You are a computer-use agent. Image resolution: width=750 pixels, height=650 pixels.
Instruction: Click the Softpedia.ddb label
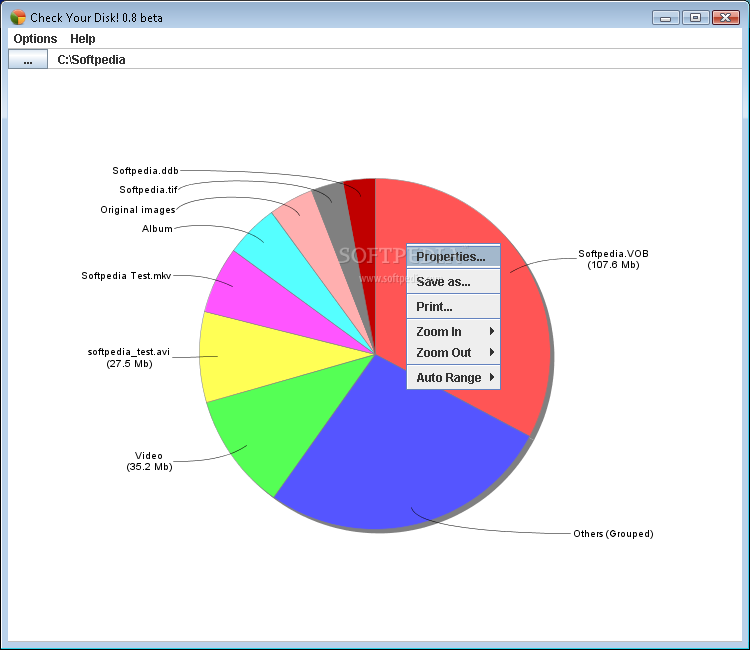pyautogui.click(x=145, y=171)
